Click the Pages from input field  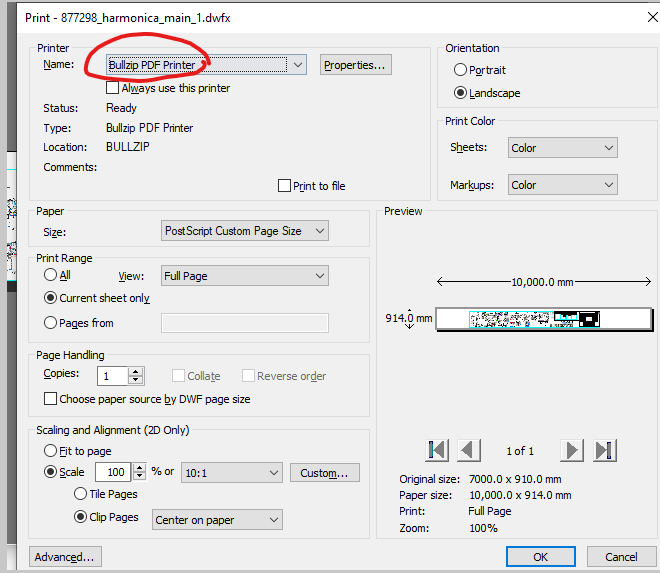point(245,323)
